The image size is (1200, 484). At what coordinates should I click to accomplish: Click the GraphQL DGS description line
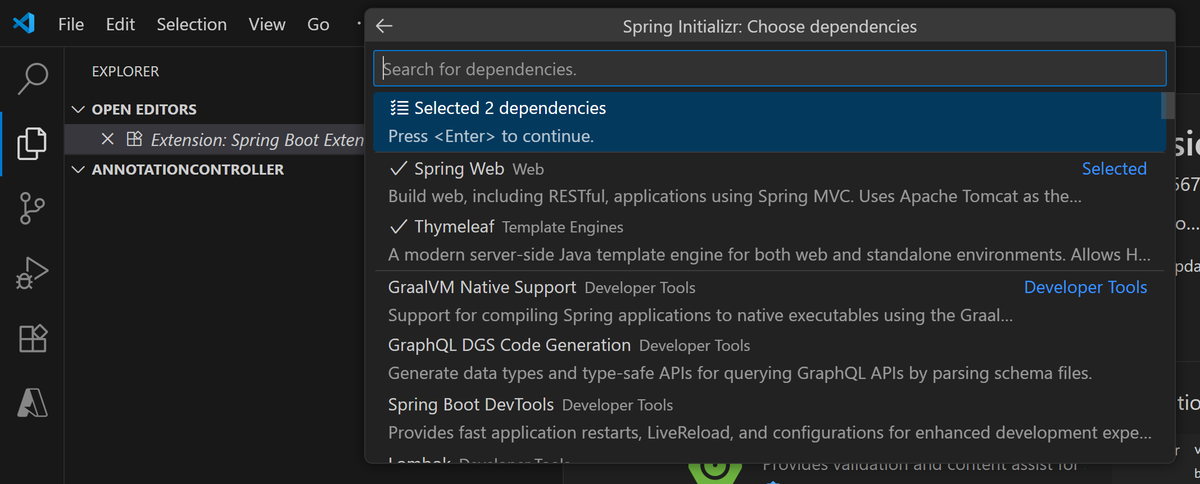(x=740, y=373)
